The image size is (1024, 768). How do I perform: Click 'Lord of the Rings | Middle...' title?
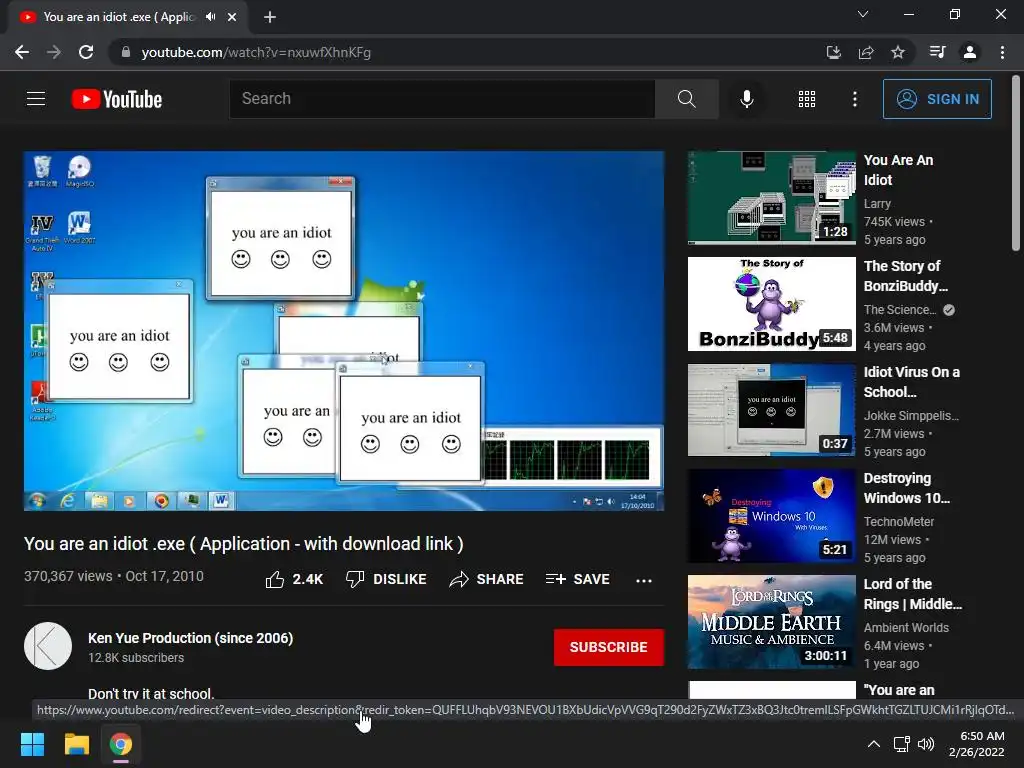coord(912,594)
